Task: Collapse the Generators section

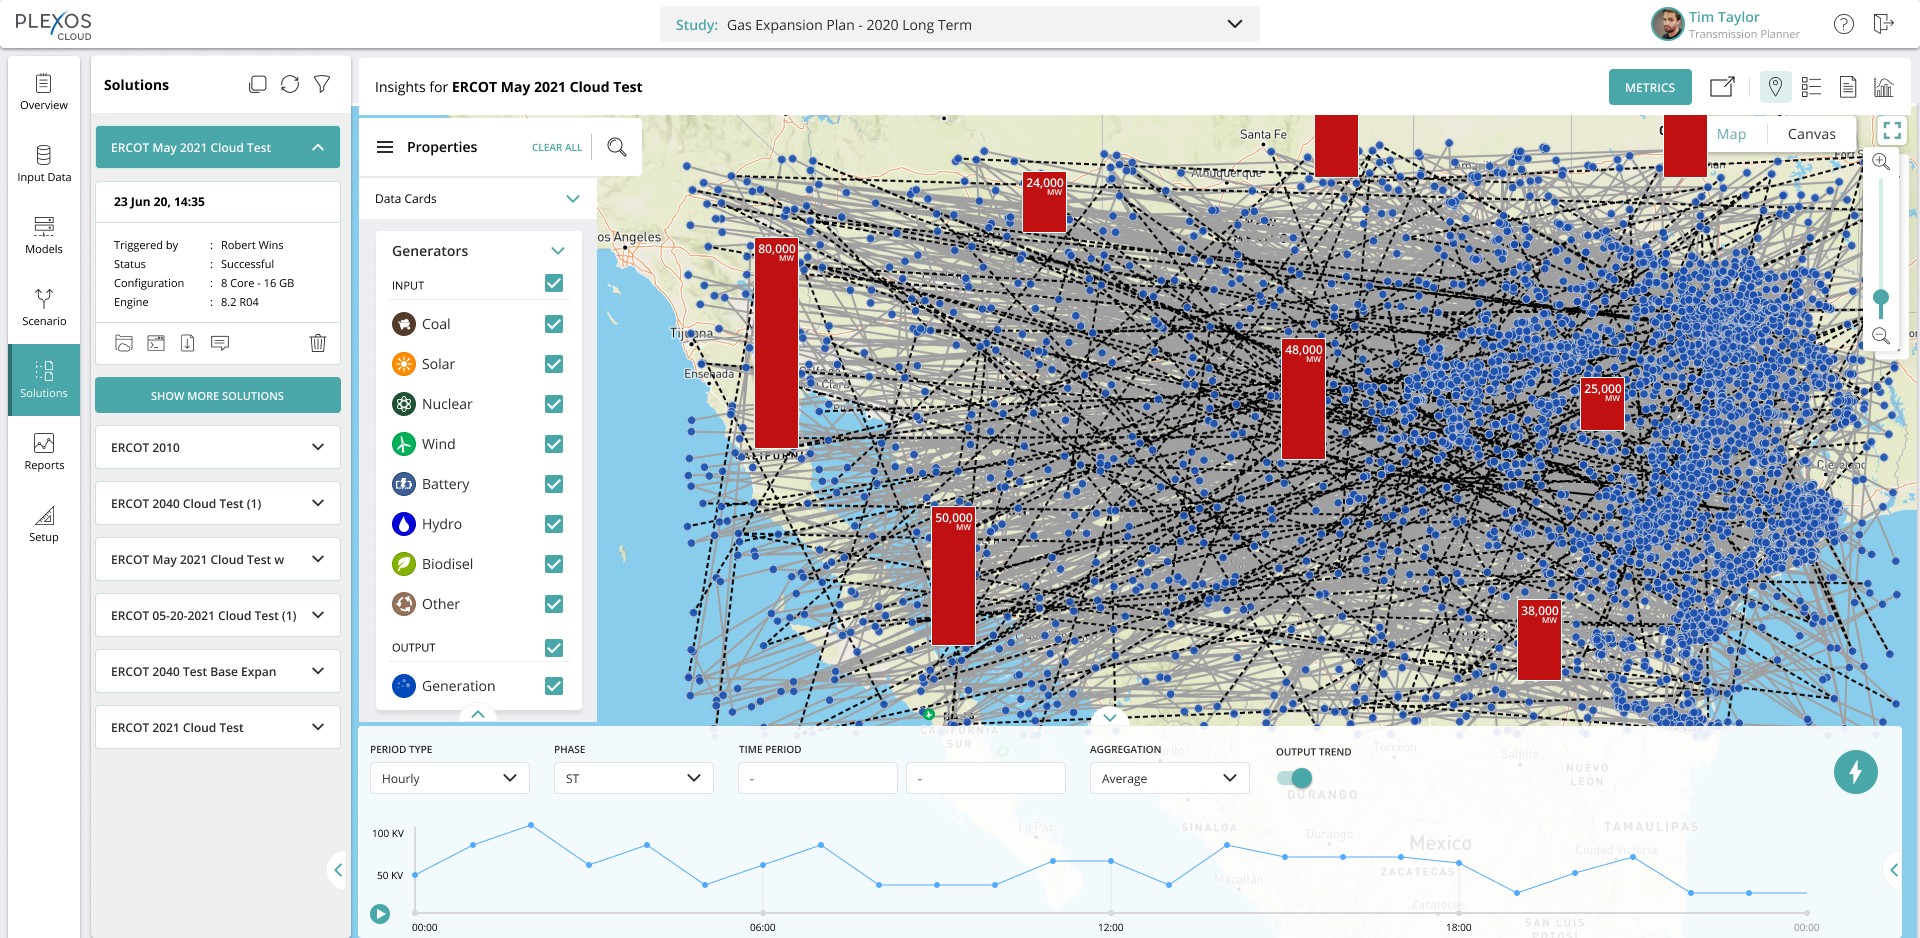Action: (558, 251)
